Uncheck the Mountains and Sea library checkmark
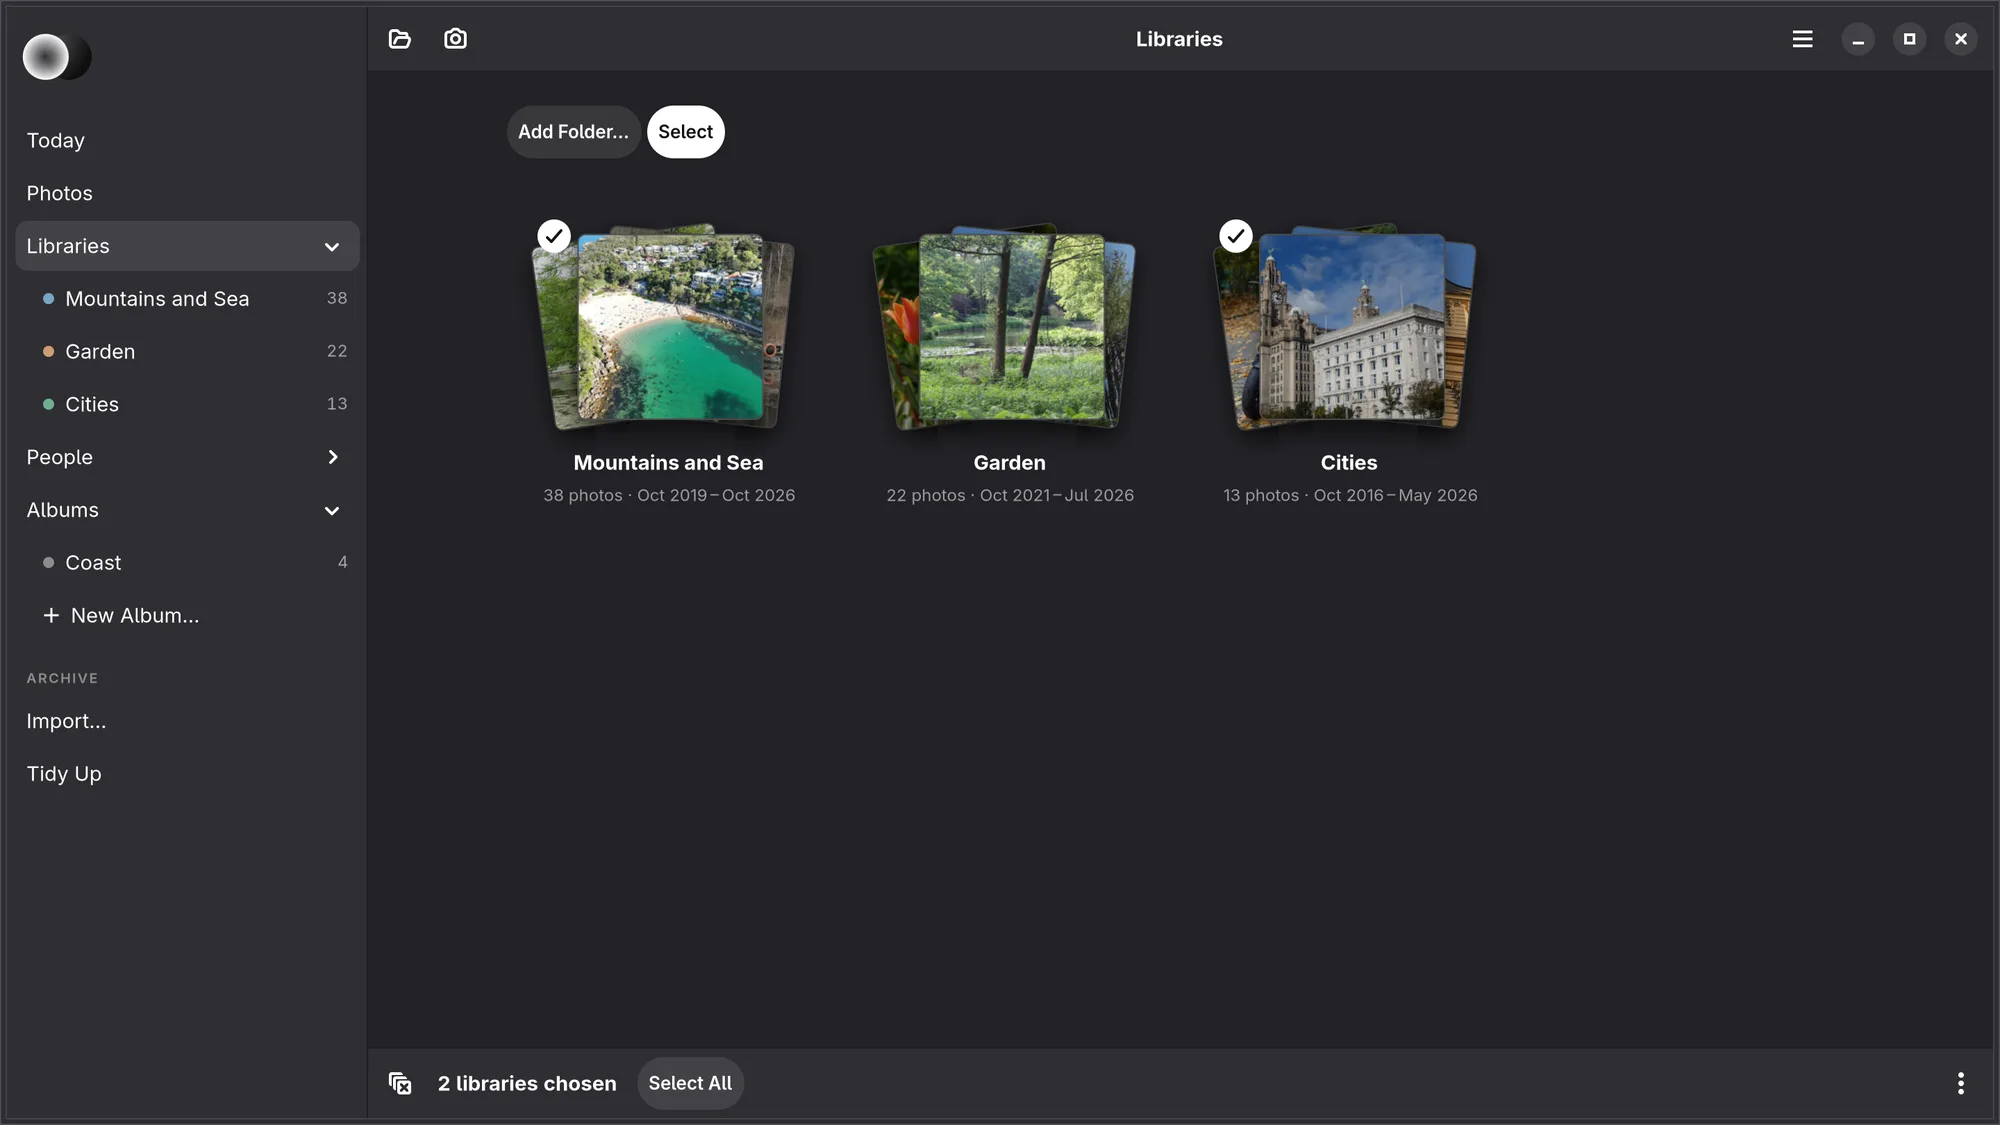 [x=554, y=236]
